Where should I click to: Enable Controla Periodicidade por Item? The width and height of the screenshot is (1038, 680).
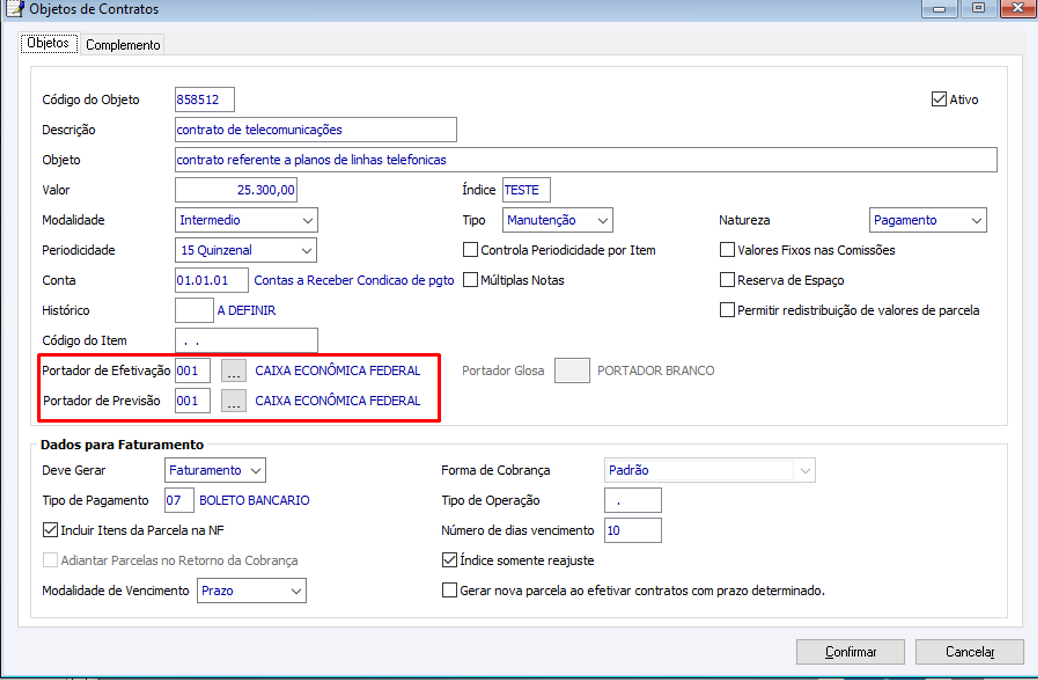pyautogui.click(x=470, y=250)
